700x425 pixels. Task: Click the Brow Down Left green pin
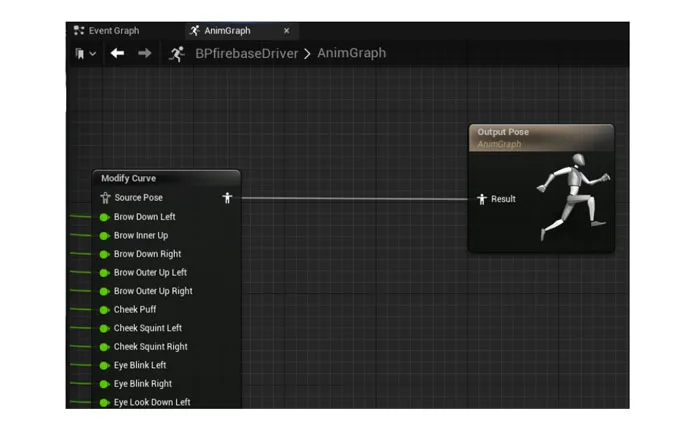point(104,217)
